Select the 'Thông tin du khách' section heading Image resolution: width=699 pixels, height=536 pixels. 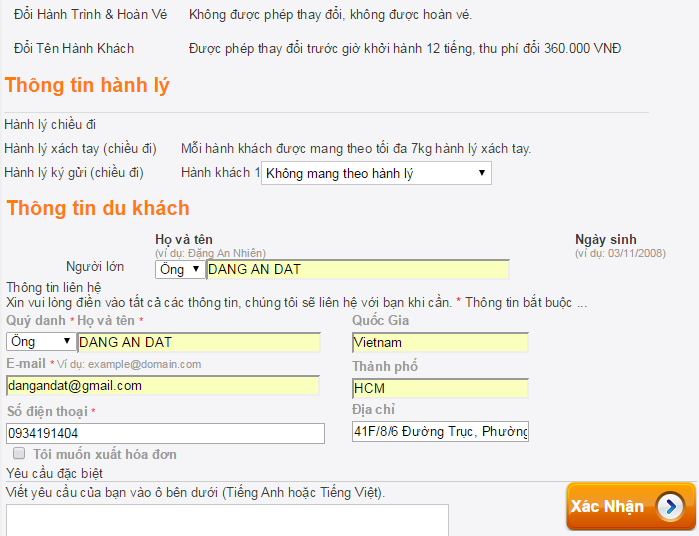point(97,208)
